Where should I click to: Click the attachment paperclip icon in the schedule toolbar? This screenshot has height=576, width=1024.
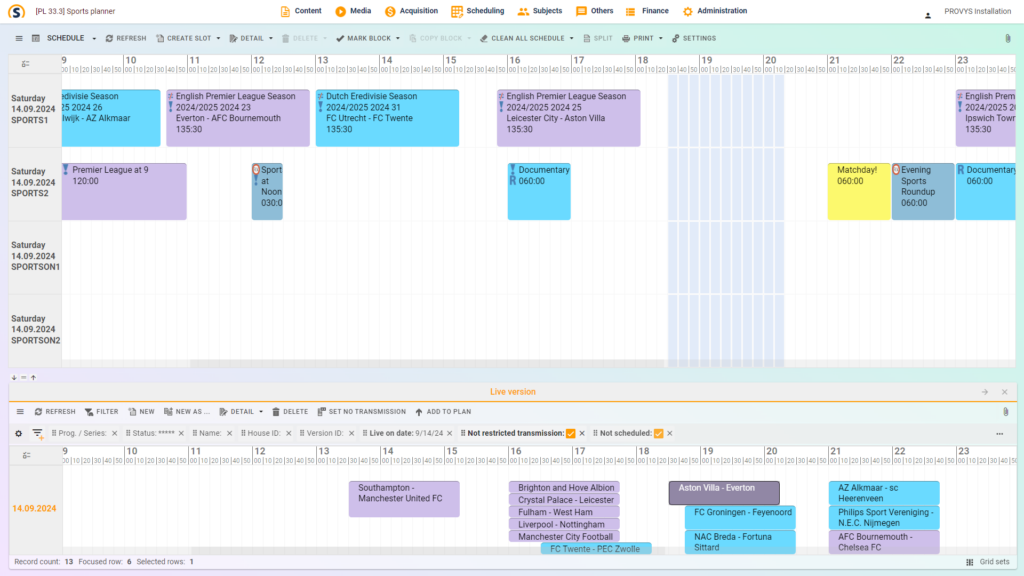click(1008, 39)
